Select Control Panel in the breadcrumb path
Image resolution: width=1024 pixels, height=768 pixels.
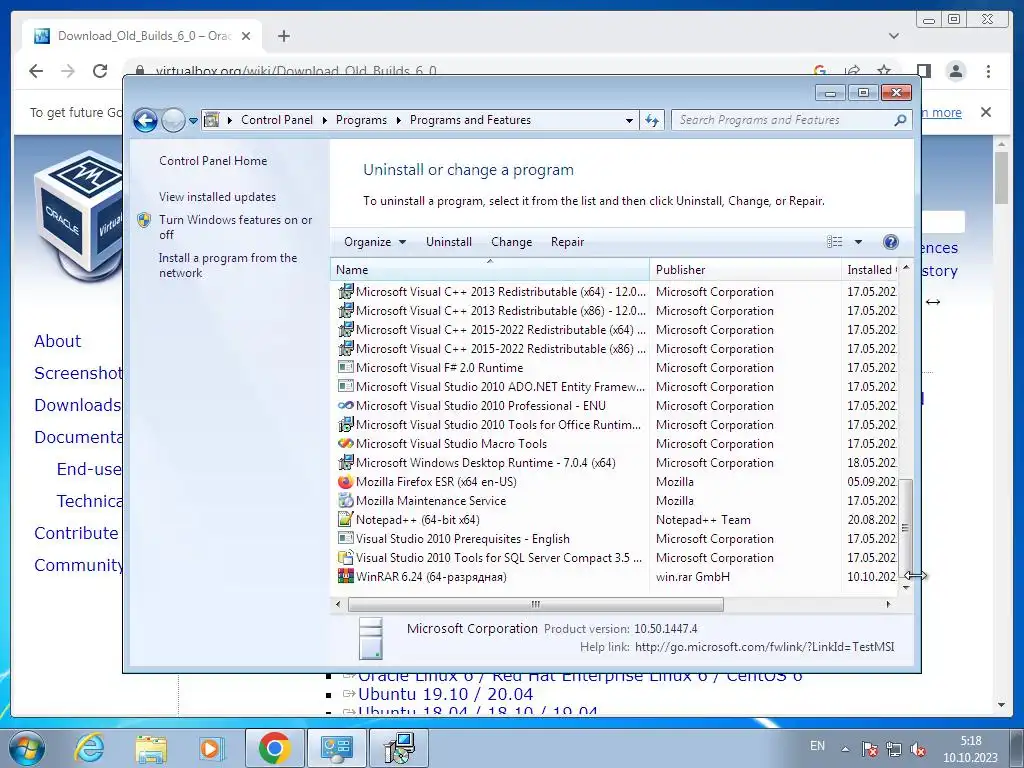pos(277,120)
